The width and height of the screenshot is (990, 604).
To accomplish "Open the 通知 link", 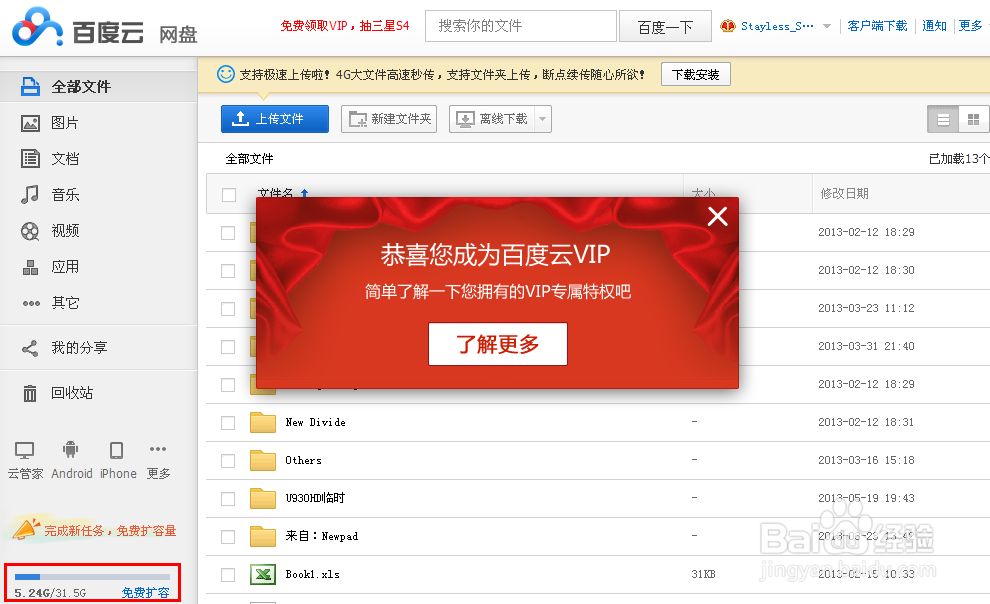I will coord(934,26).
